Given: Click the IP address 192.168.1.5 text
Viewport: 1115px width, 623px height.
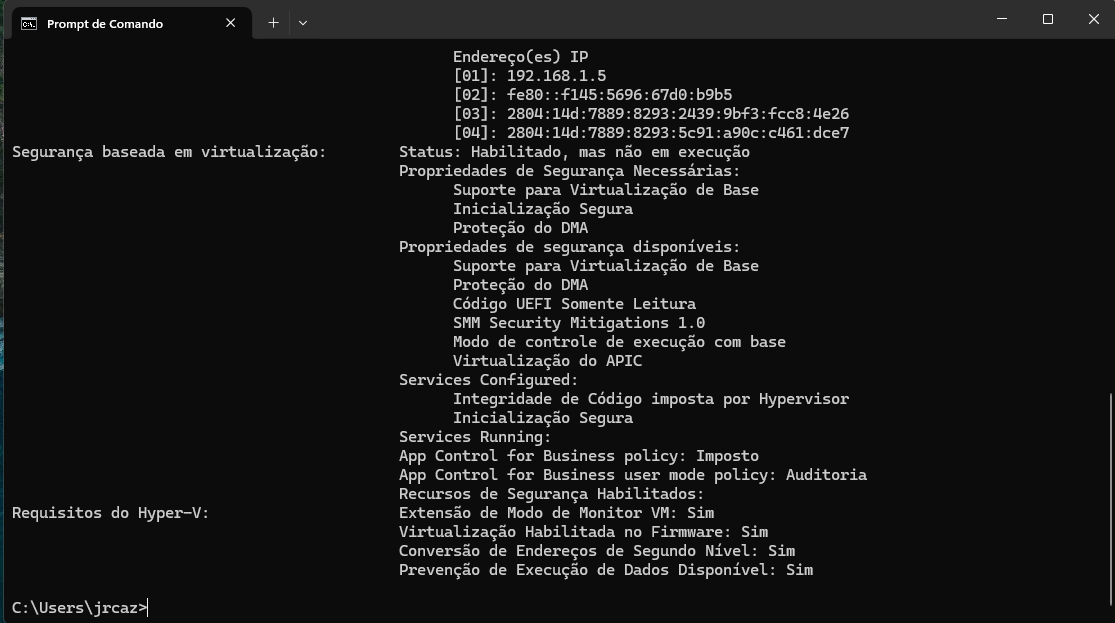Looking at the screenshot, I should pos(556,75).
